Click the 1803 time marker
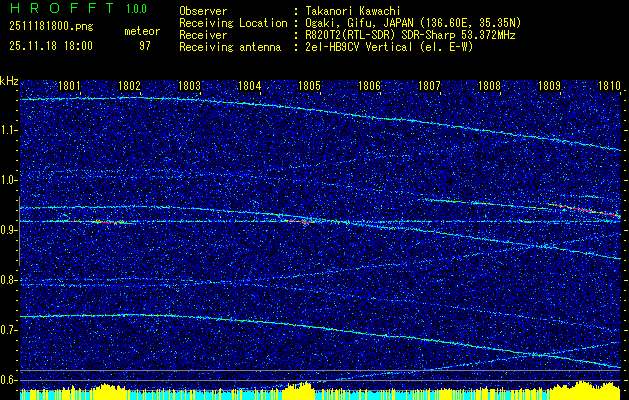Screen dimensions: 629x400 pyautogui.click(x=189, y=86)
